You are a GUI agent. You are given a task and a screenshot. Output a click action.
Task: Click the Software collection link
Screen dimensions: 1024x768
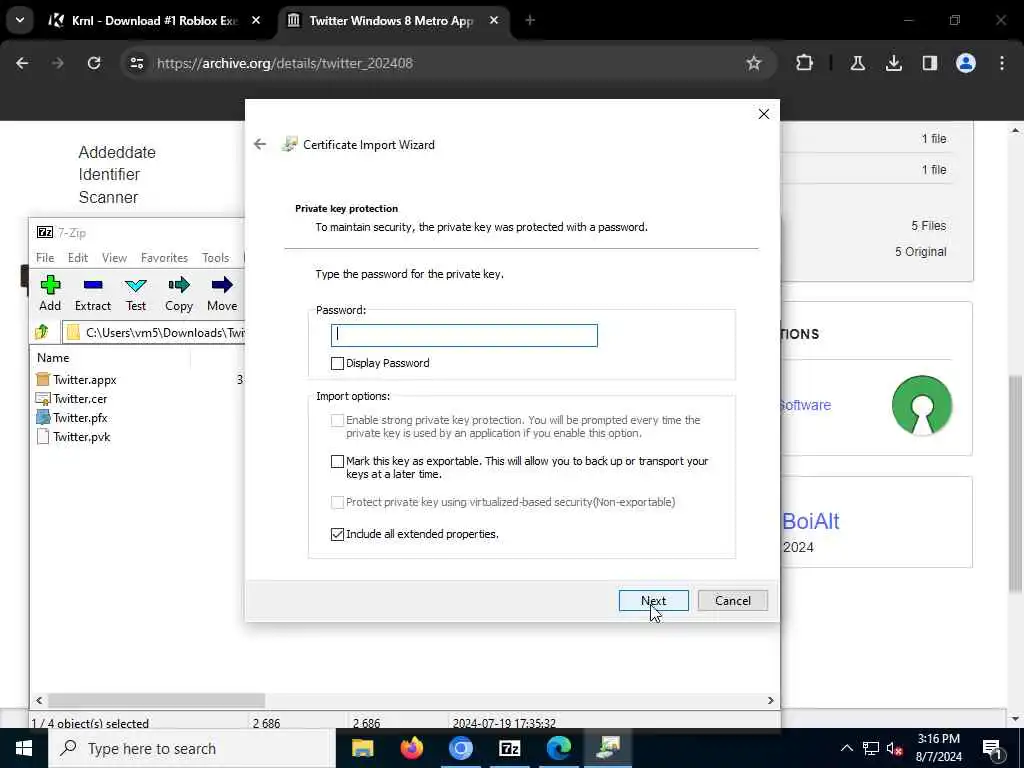coord(805,405)
